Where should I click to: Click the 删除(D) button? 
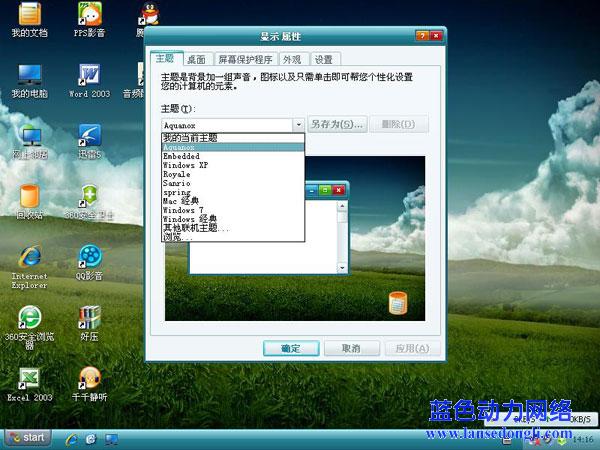399,124
